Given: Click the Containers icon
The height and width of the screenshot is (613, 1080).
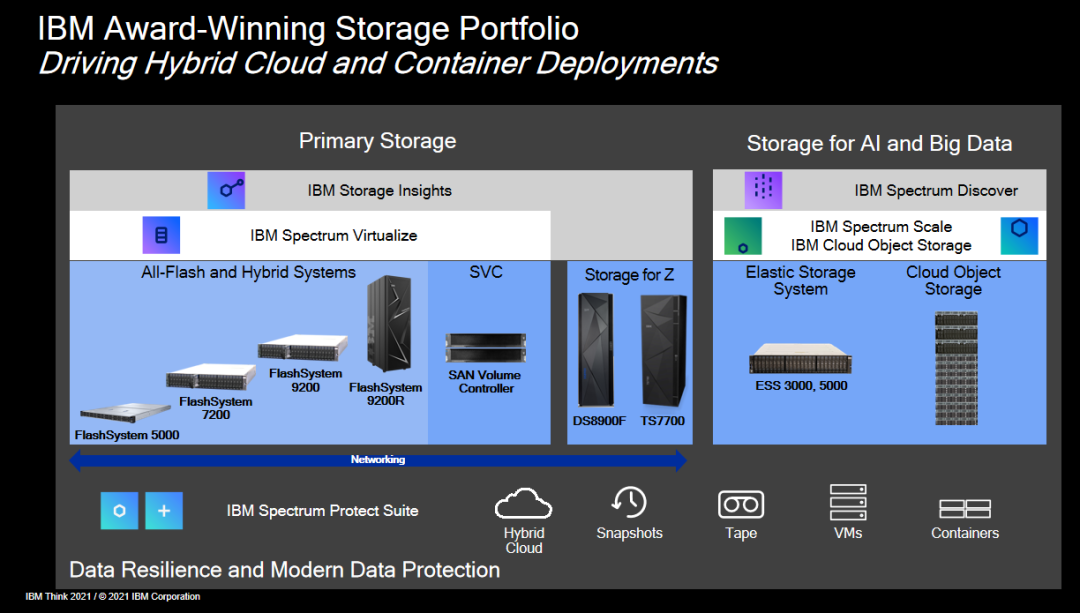Looking at the screenshot, I should click(x=965, y=509).
